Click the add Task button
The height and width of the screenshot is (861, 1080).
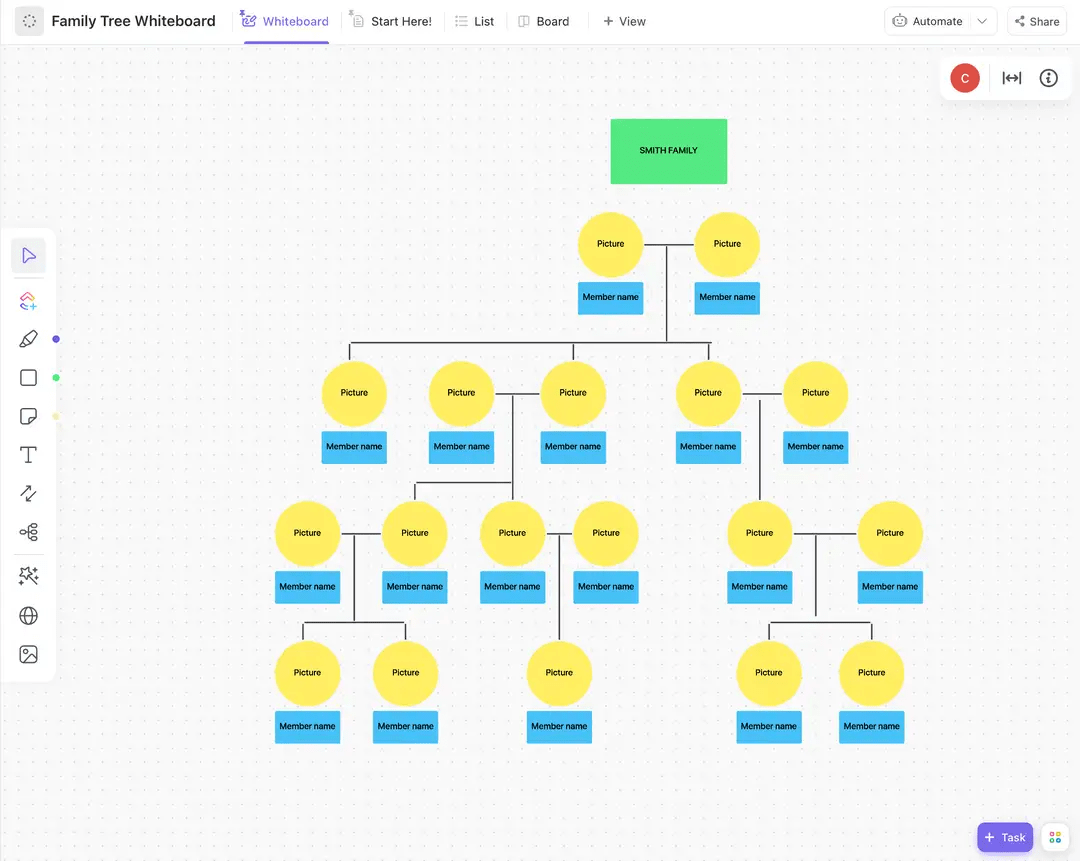click(1005, 838)
